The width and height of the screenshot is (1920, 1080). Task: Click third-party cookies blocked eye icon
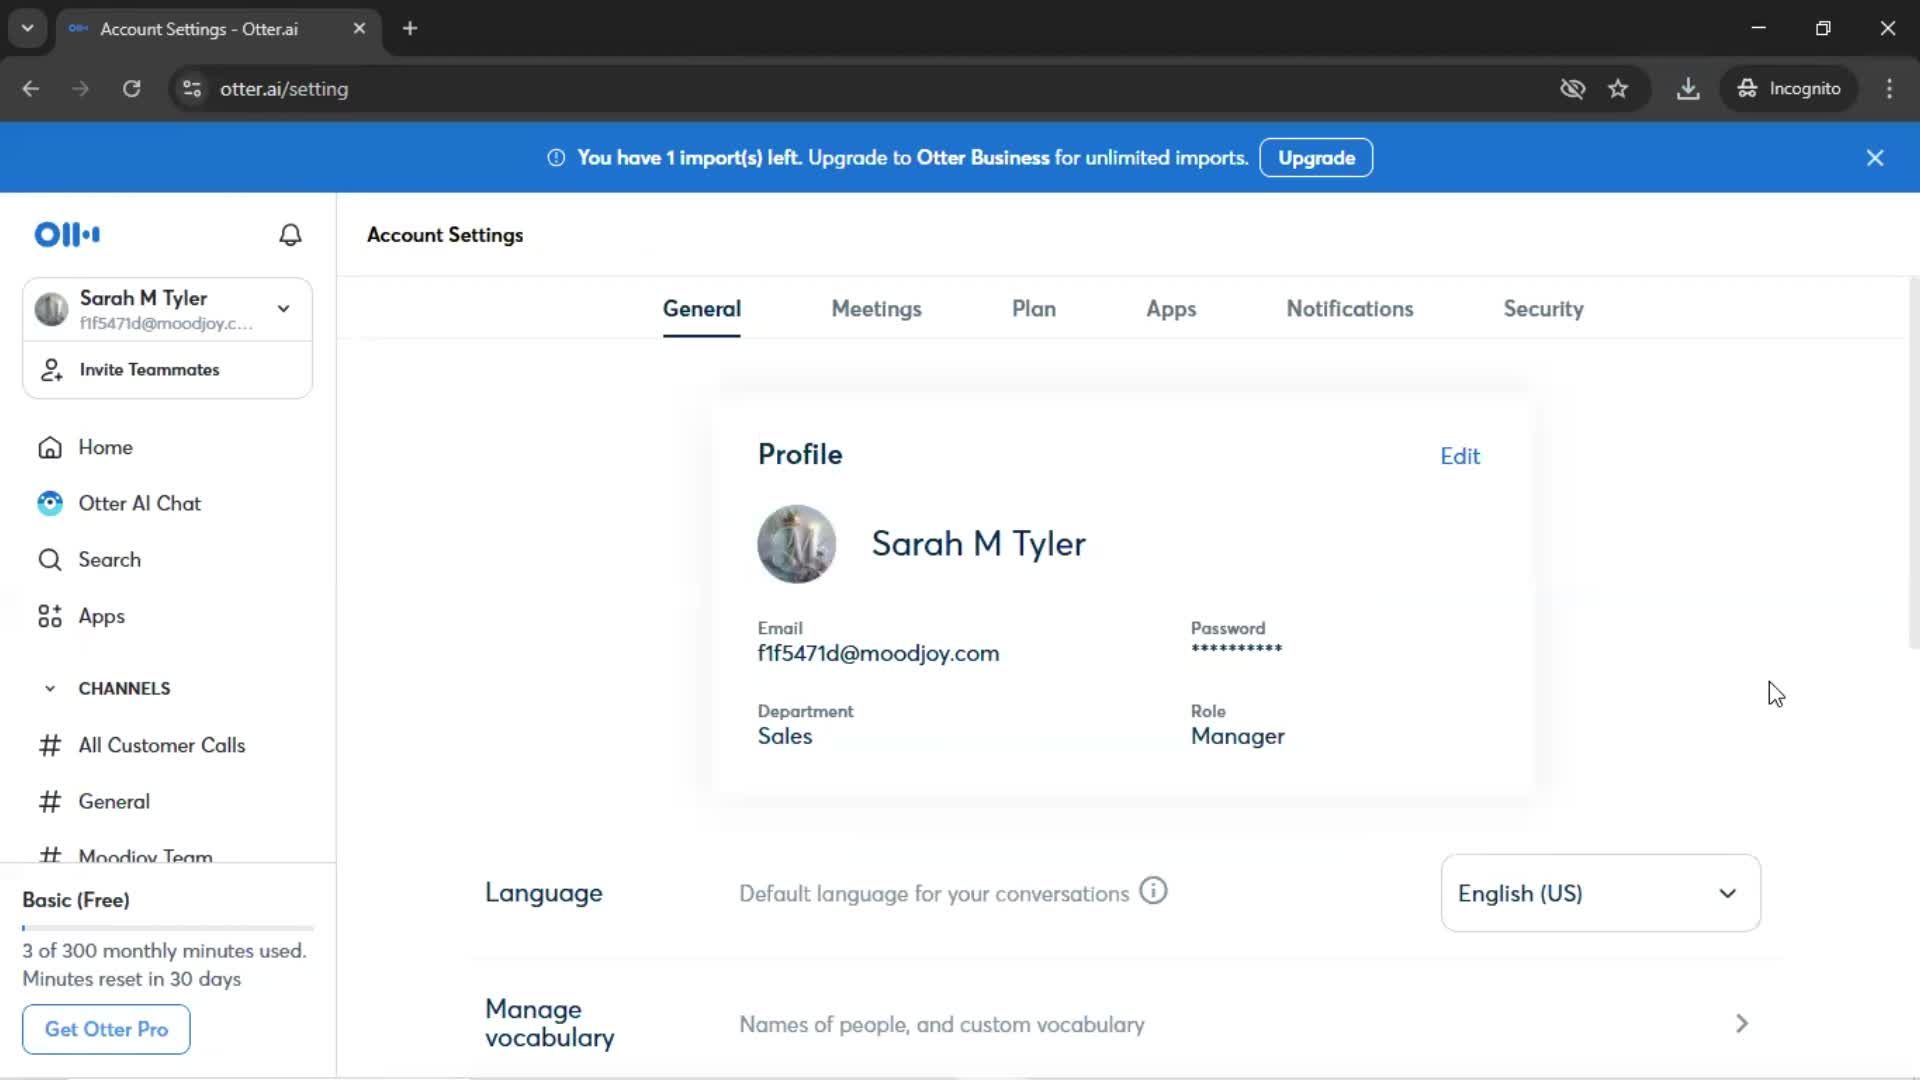pyautogui.click(x=1573, y=89)
